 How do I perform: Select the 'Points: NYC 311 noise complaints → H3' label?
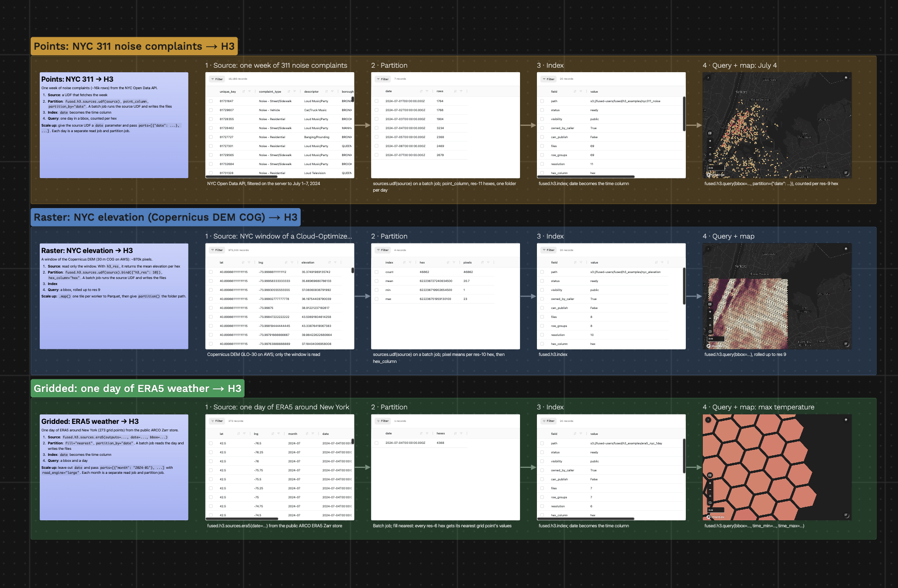[134, 46]
